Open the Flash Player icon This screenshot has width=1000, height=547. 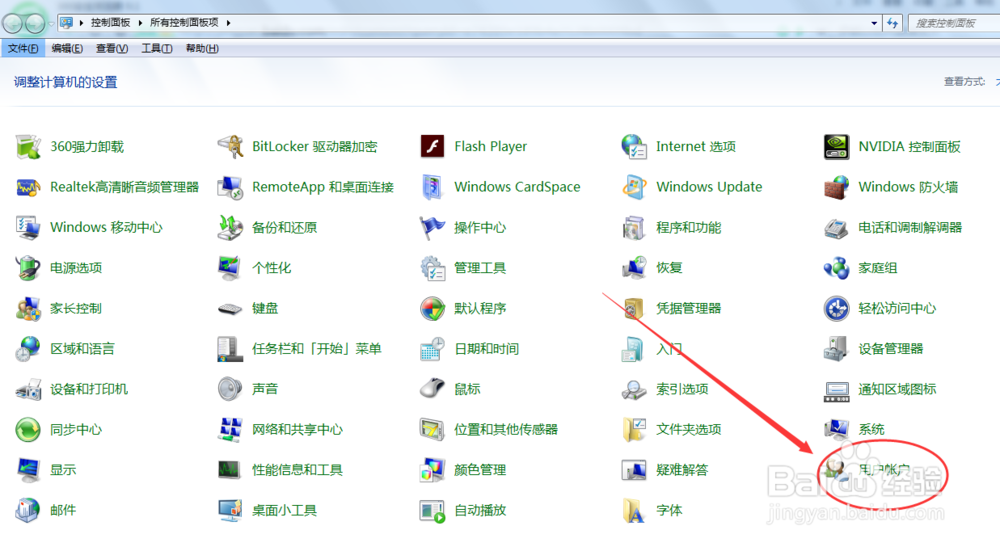(432, 147)
